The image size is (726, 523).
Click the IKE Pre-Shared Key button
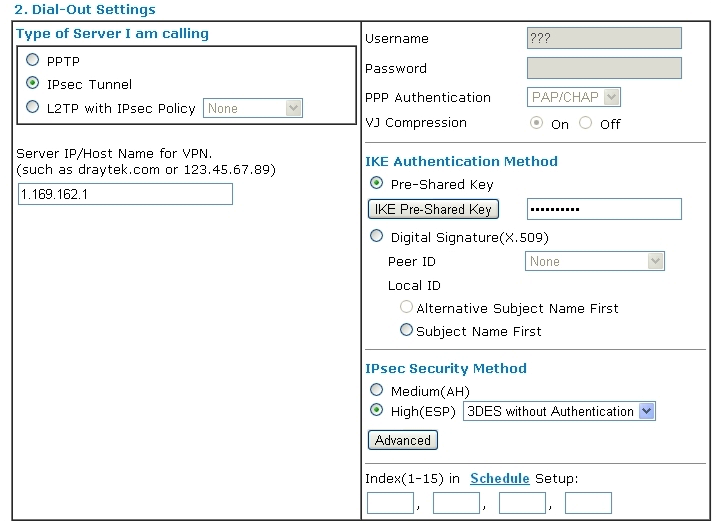433,209
